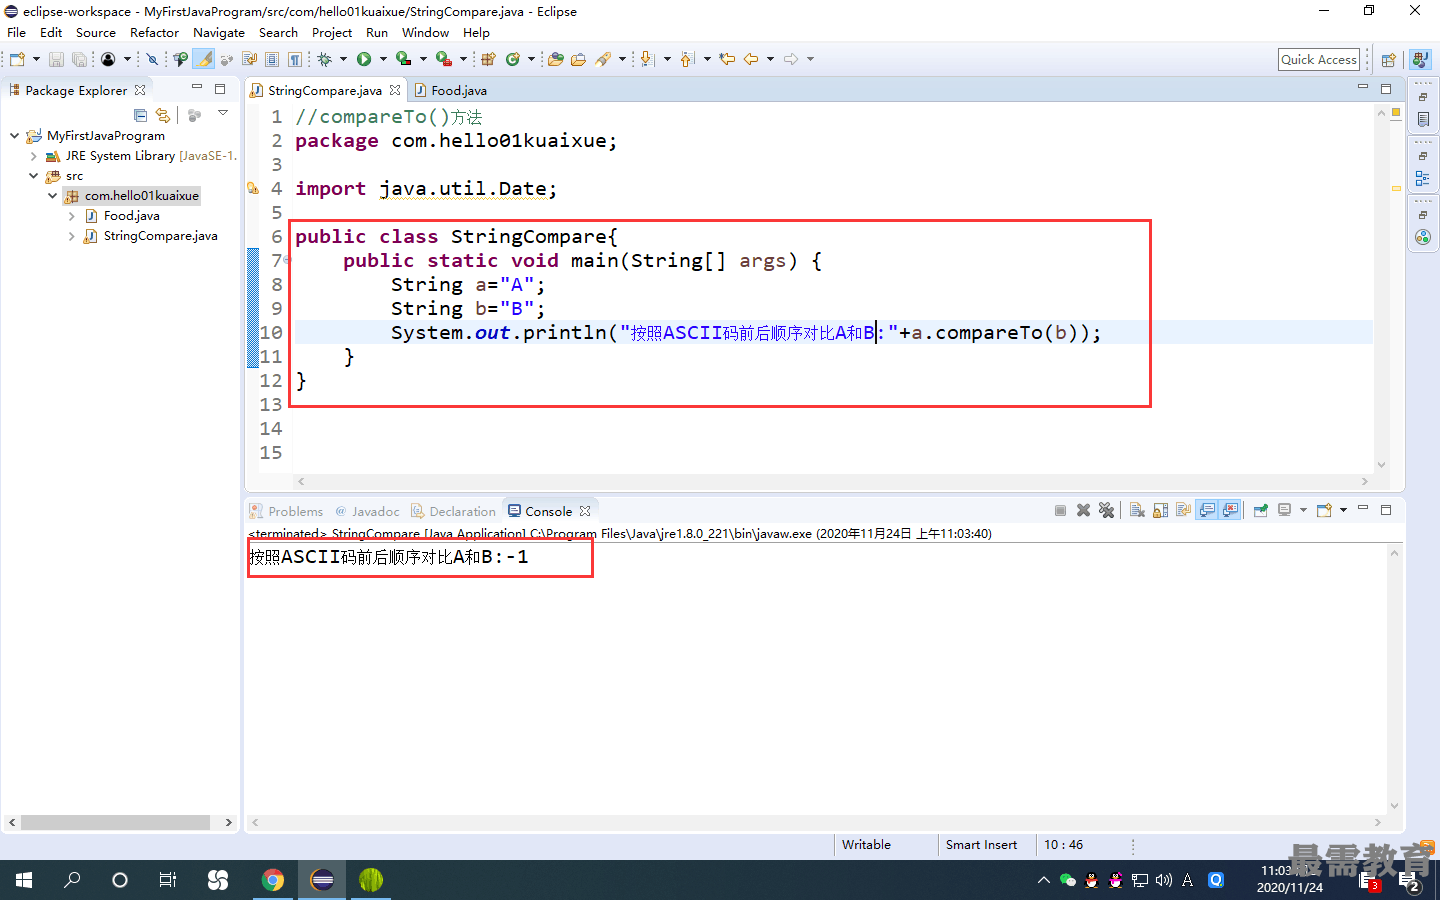1440x900 pixels.
Task: Open the Navigate menu
Action: [218, 33]
